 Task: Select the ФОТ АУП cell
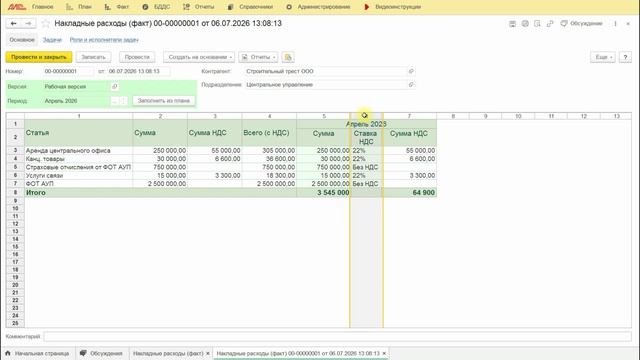click(78, 184)
